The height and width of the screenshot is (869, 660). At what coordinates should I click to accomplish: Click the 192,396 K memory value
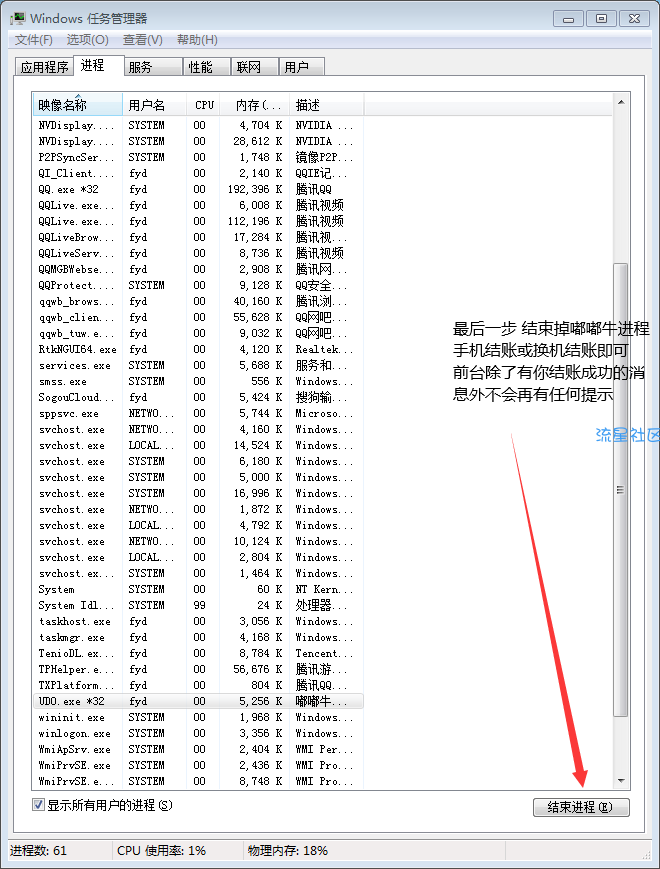point(255,189)
